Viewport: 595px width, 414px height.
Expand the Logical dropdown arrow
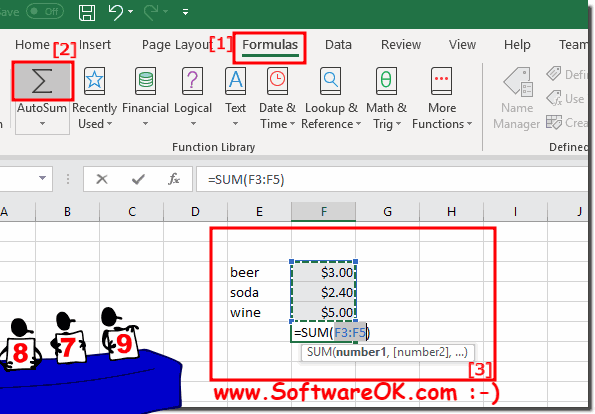pyautogui.click(x=193, y=124)
